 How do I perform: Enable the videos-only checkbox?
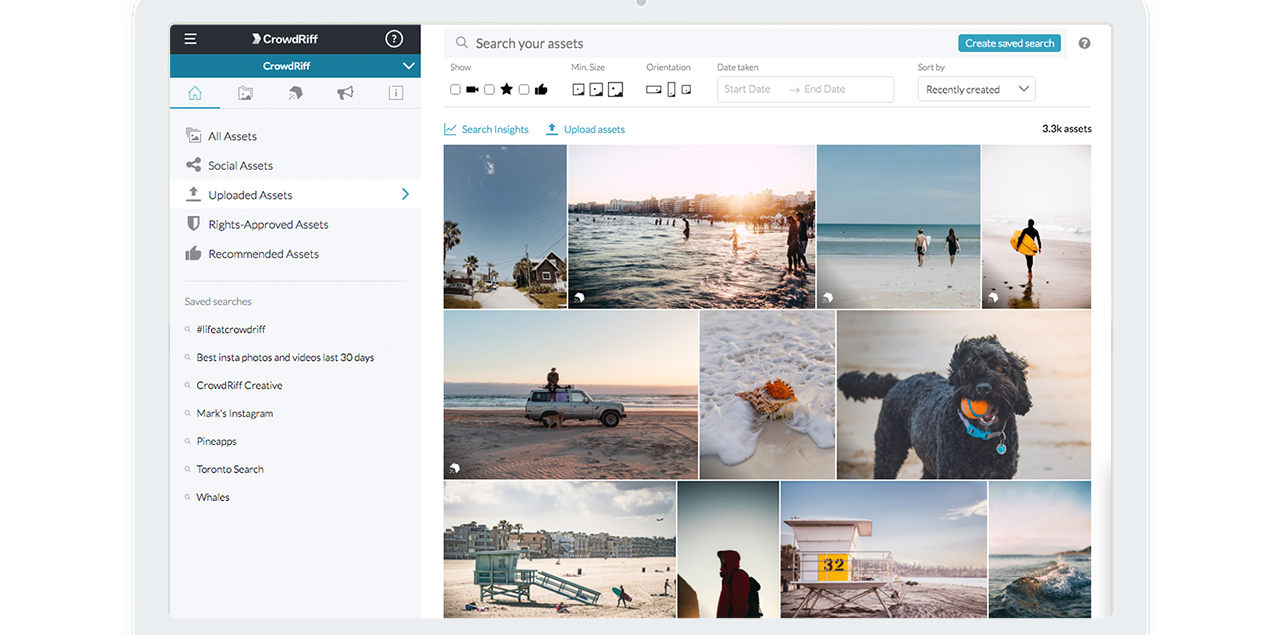click(455, 89)
